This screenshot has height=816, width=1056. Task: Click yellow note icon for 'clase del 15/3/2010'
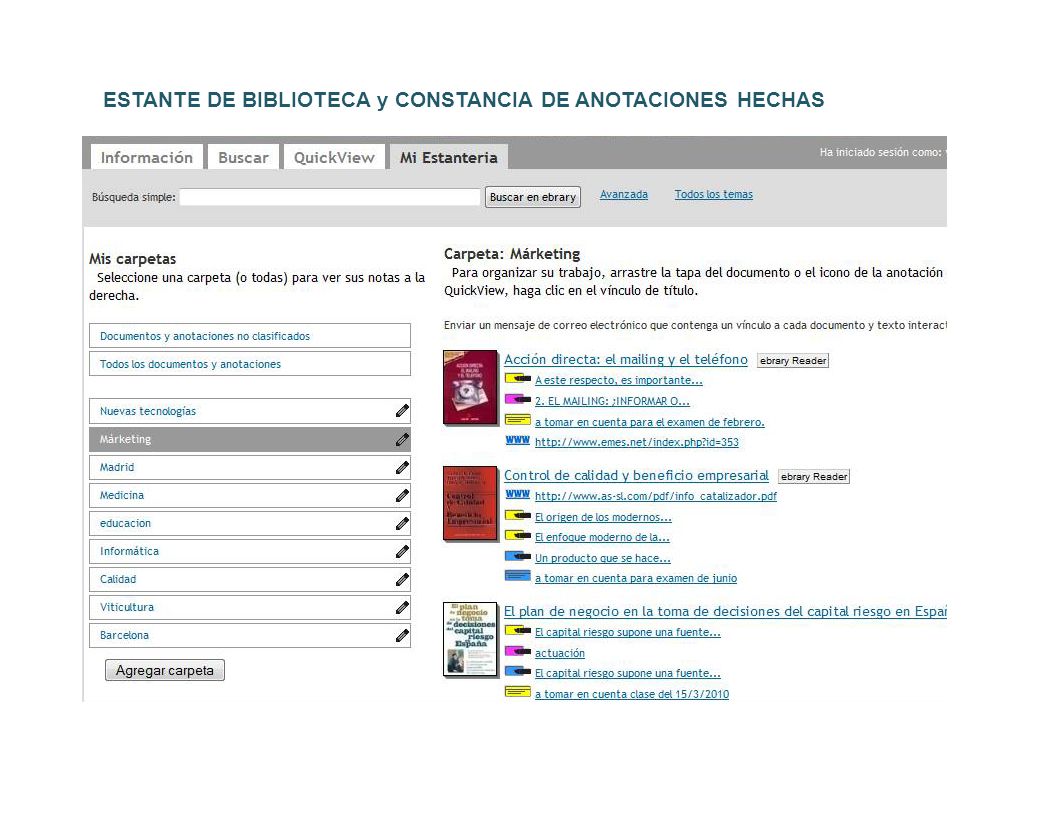click(518, 692)
